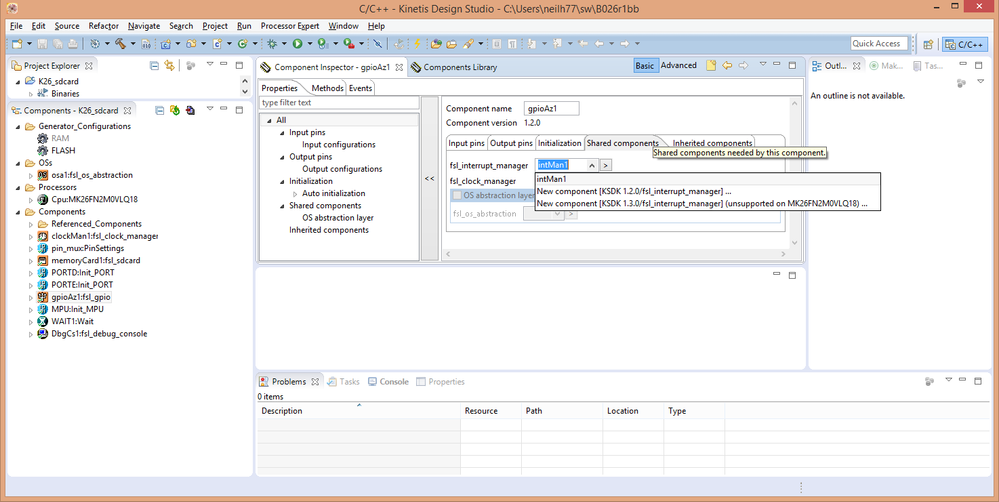Open Component Inspector view menu triangle
The image size is (999, 502).
point(762,65)
